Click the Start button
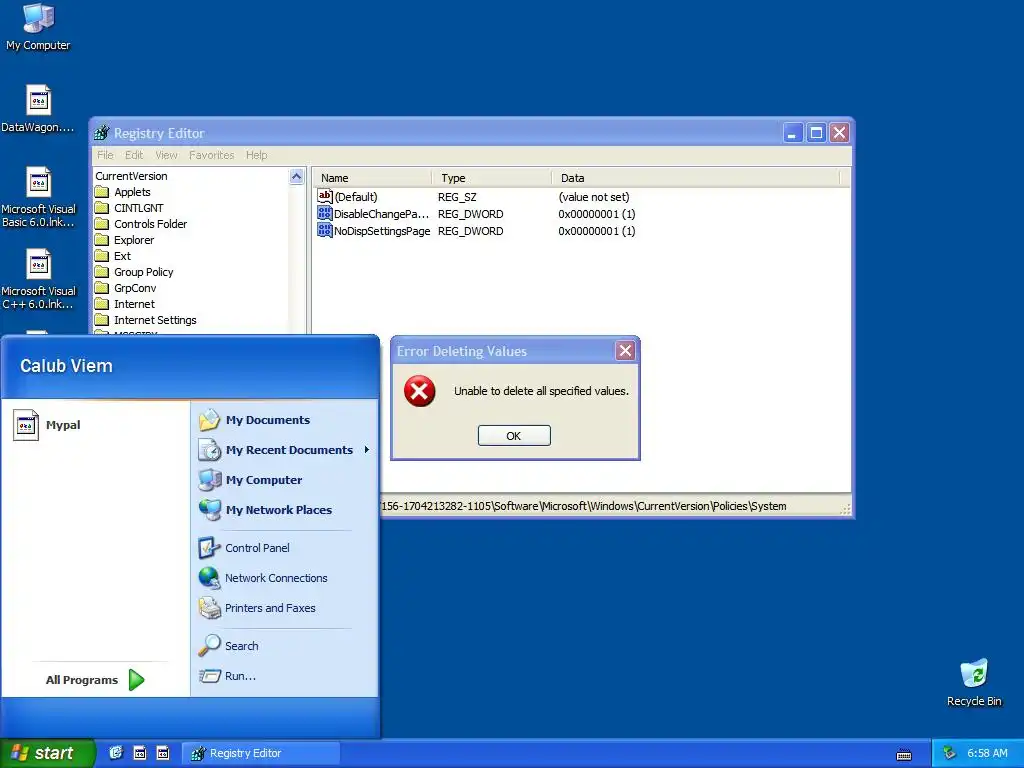The image size is (1024, 768). (x=47, y=753)
